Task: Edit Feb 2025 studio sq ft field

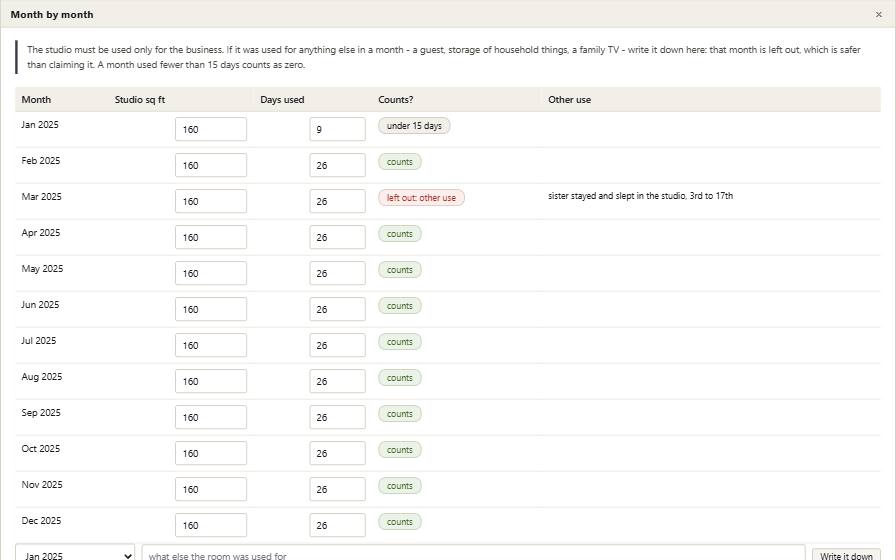Action: [211, 165]
